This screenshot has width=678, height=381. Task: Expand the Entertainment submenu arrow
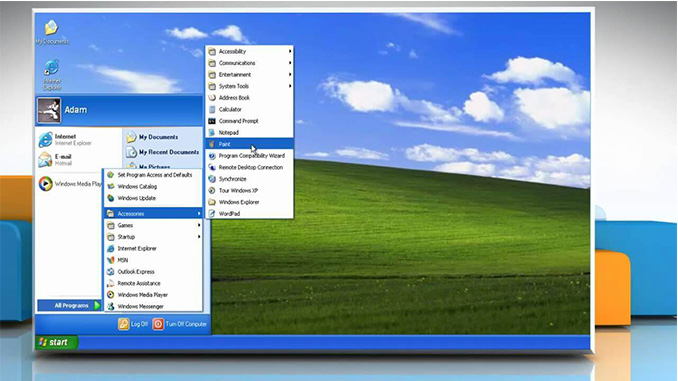point(290,75)
